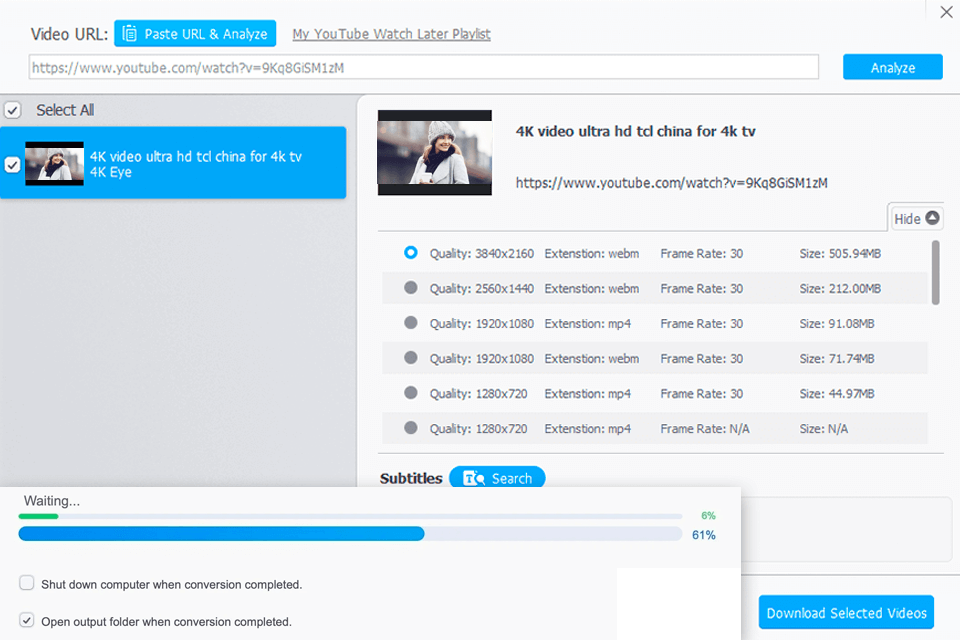Screen dimensions: 960x640
Task: Click the large video preview thumbnail
Action: 434,153
